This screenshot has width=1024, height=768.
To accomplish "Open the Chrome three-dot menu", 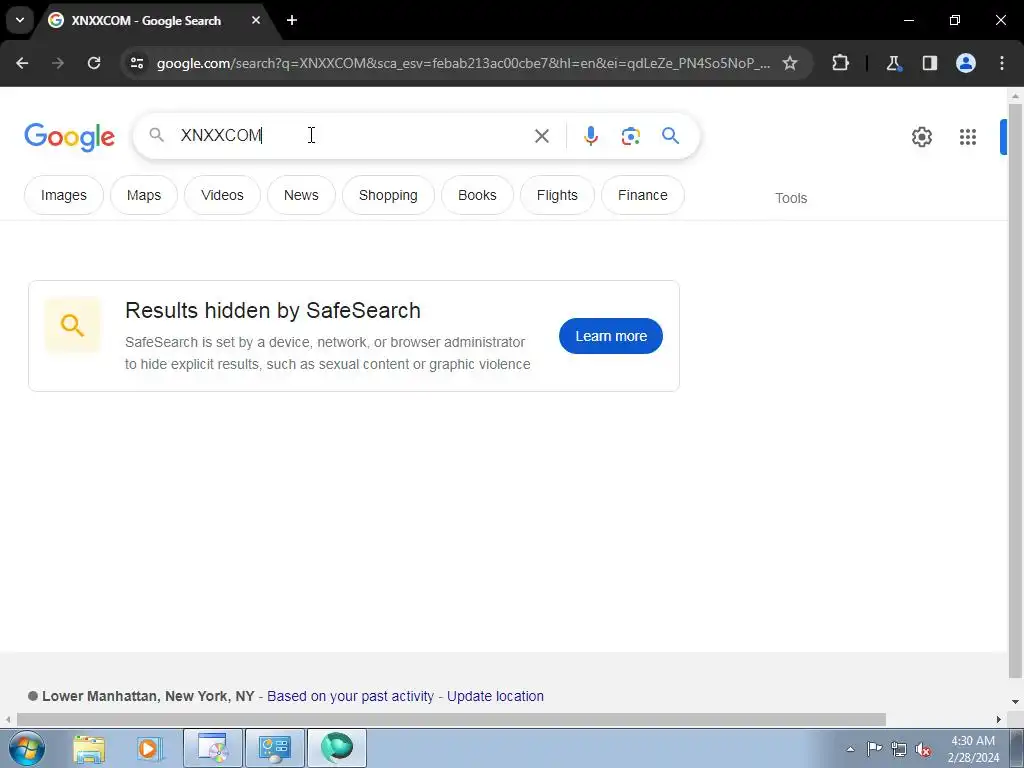I will coord(1002,63).
